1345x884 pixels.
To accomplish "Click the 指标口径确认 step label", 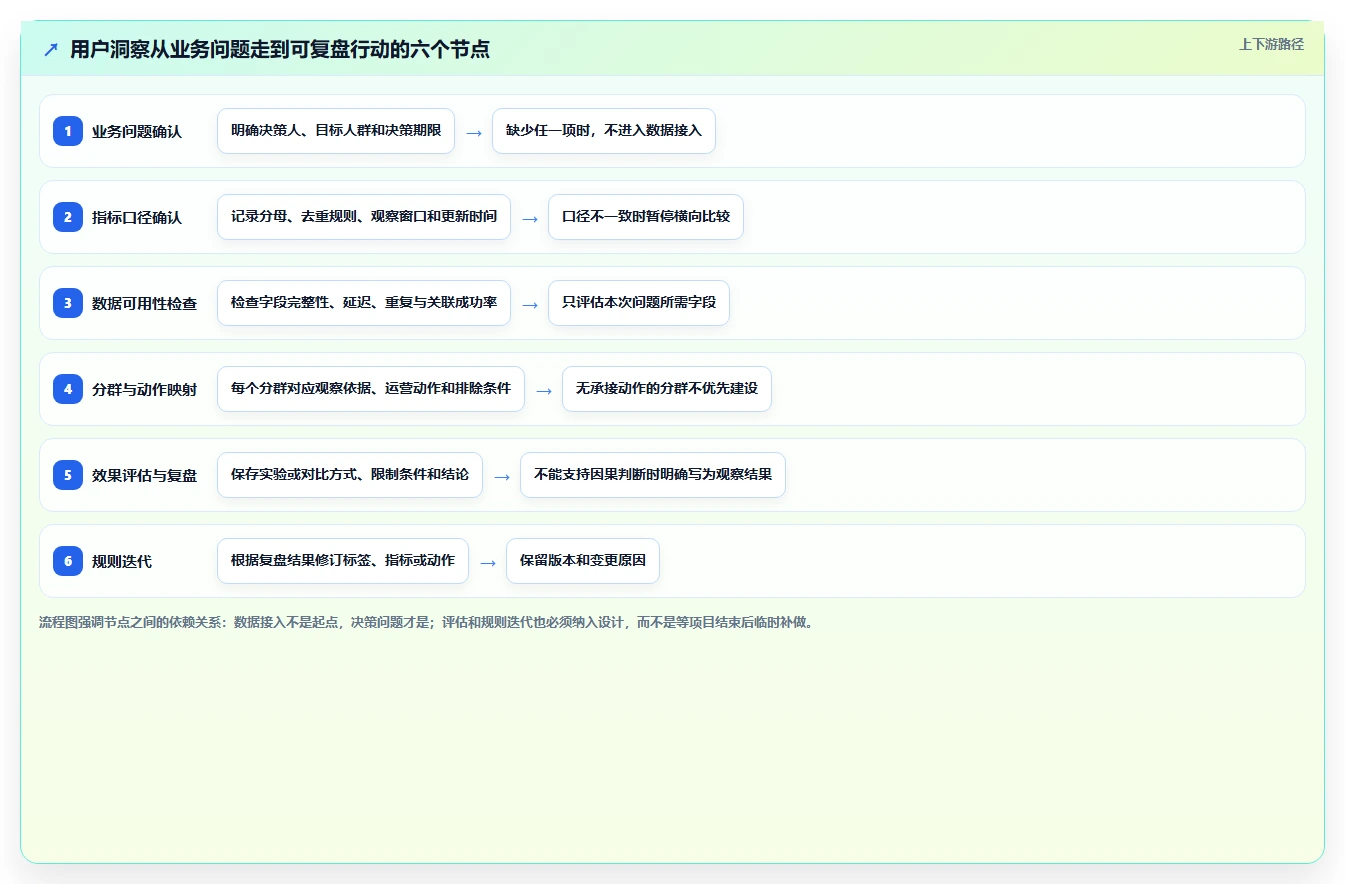I will coord(137,217).
